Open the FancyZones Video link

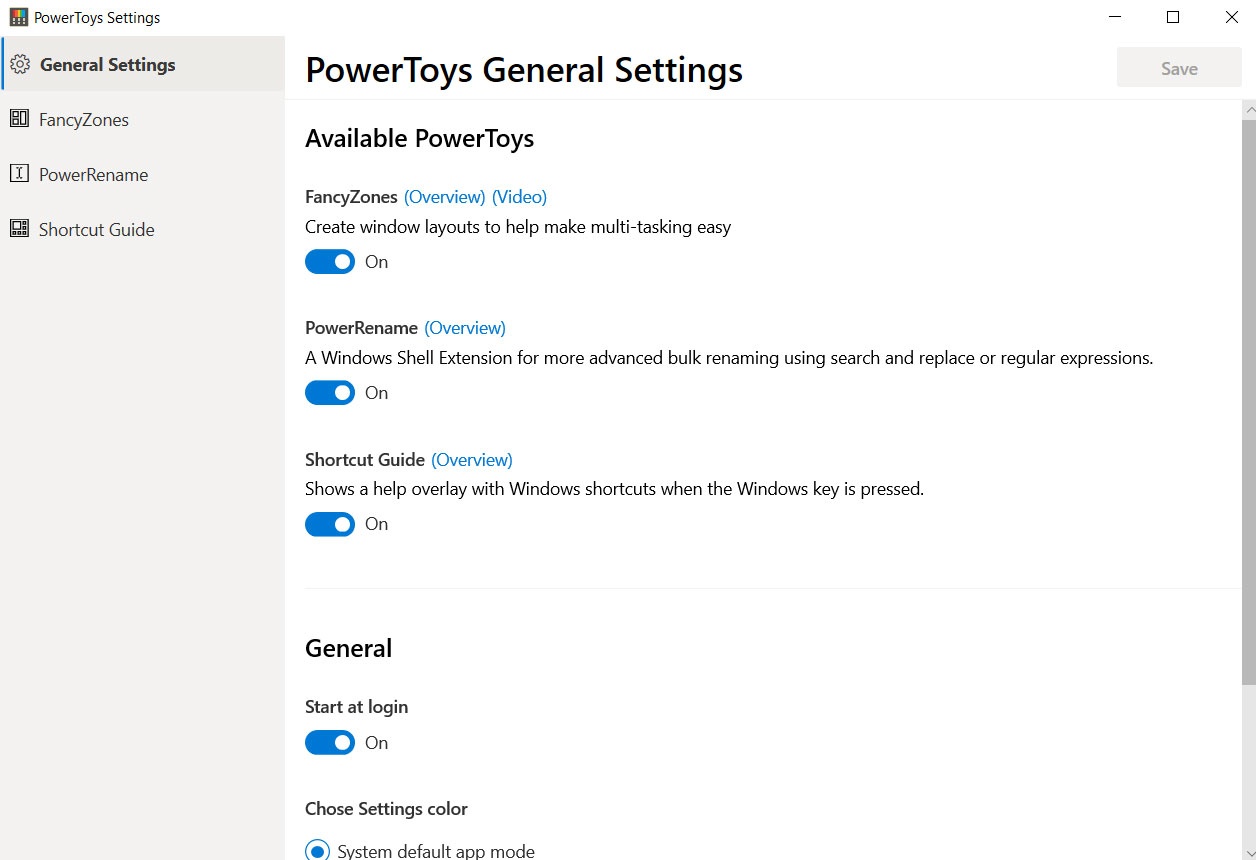(519, 197)
